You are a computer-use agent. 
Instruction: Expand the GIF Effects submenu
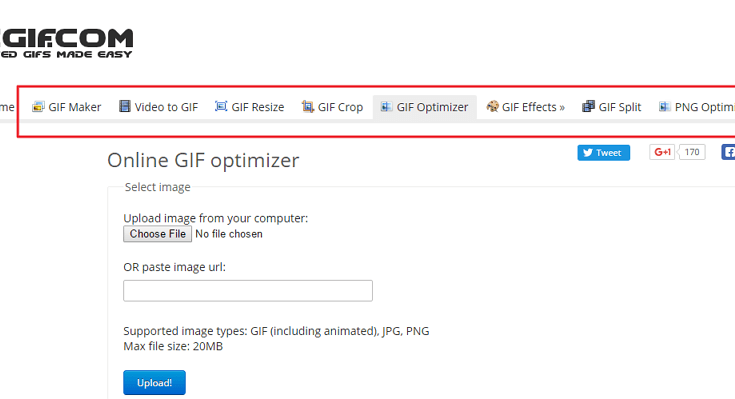coord(525,107)
